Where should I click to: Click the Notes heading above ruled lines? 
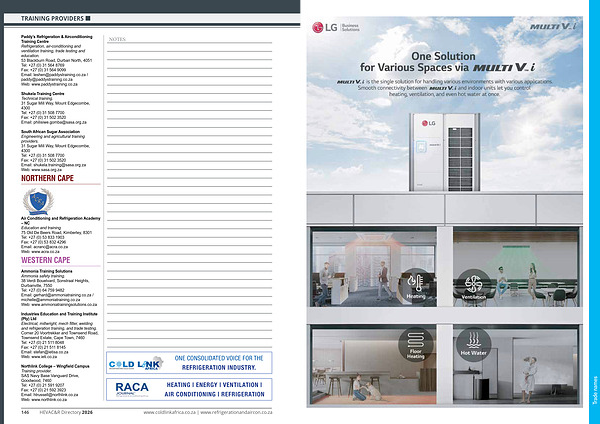pos(117,39)
